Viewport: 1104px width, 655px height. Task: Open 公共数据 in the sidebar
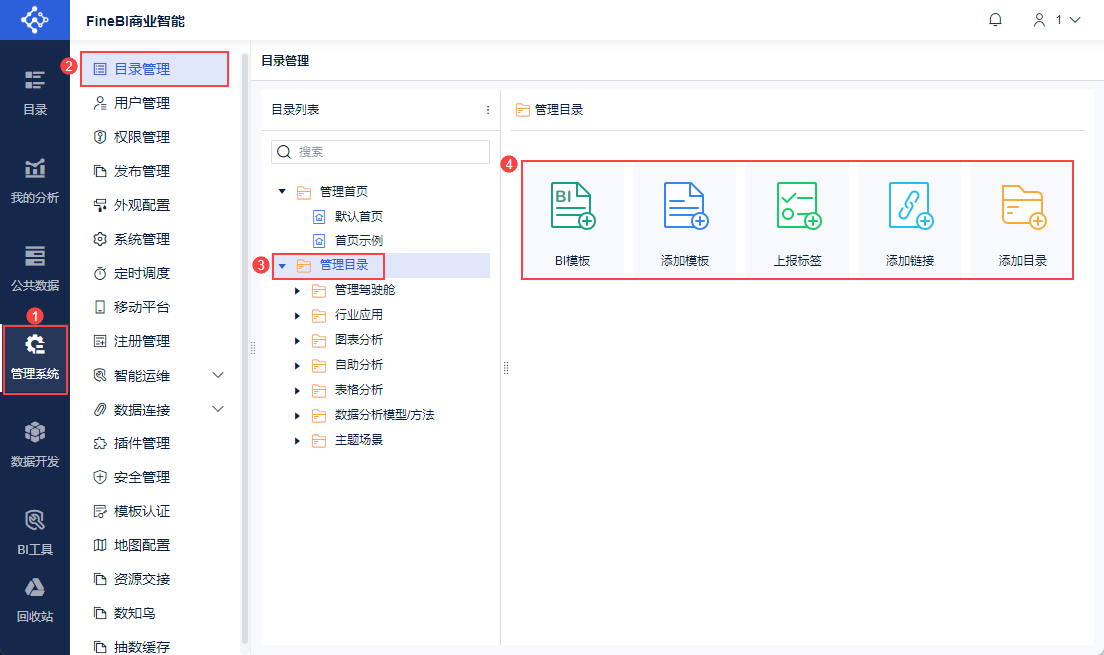34,268
